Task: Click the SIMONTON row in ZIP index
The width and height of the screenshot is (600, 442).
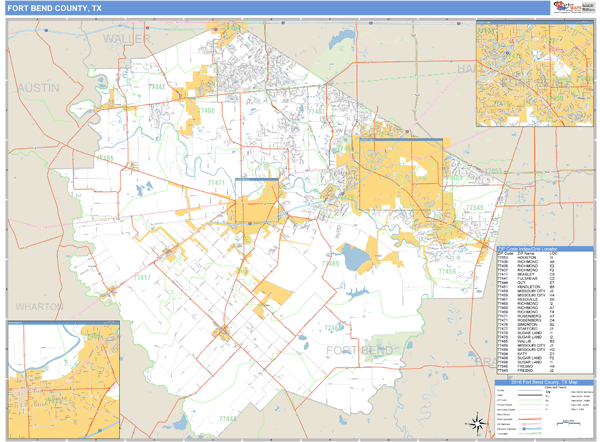Action: [x=526, y=325]
